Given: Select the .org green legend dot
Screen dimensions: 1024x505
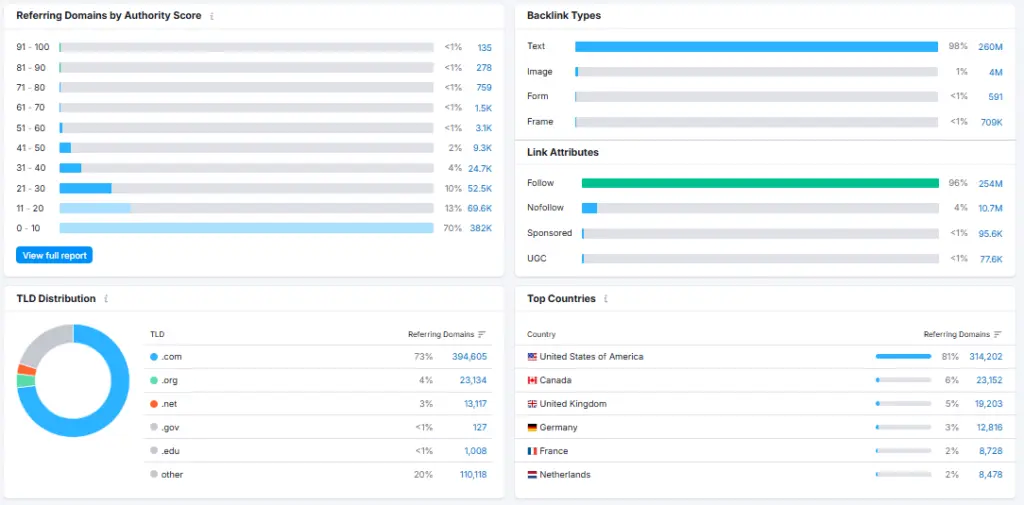Looking at the screenshot, I should point(154,380).
